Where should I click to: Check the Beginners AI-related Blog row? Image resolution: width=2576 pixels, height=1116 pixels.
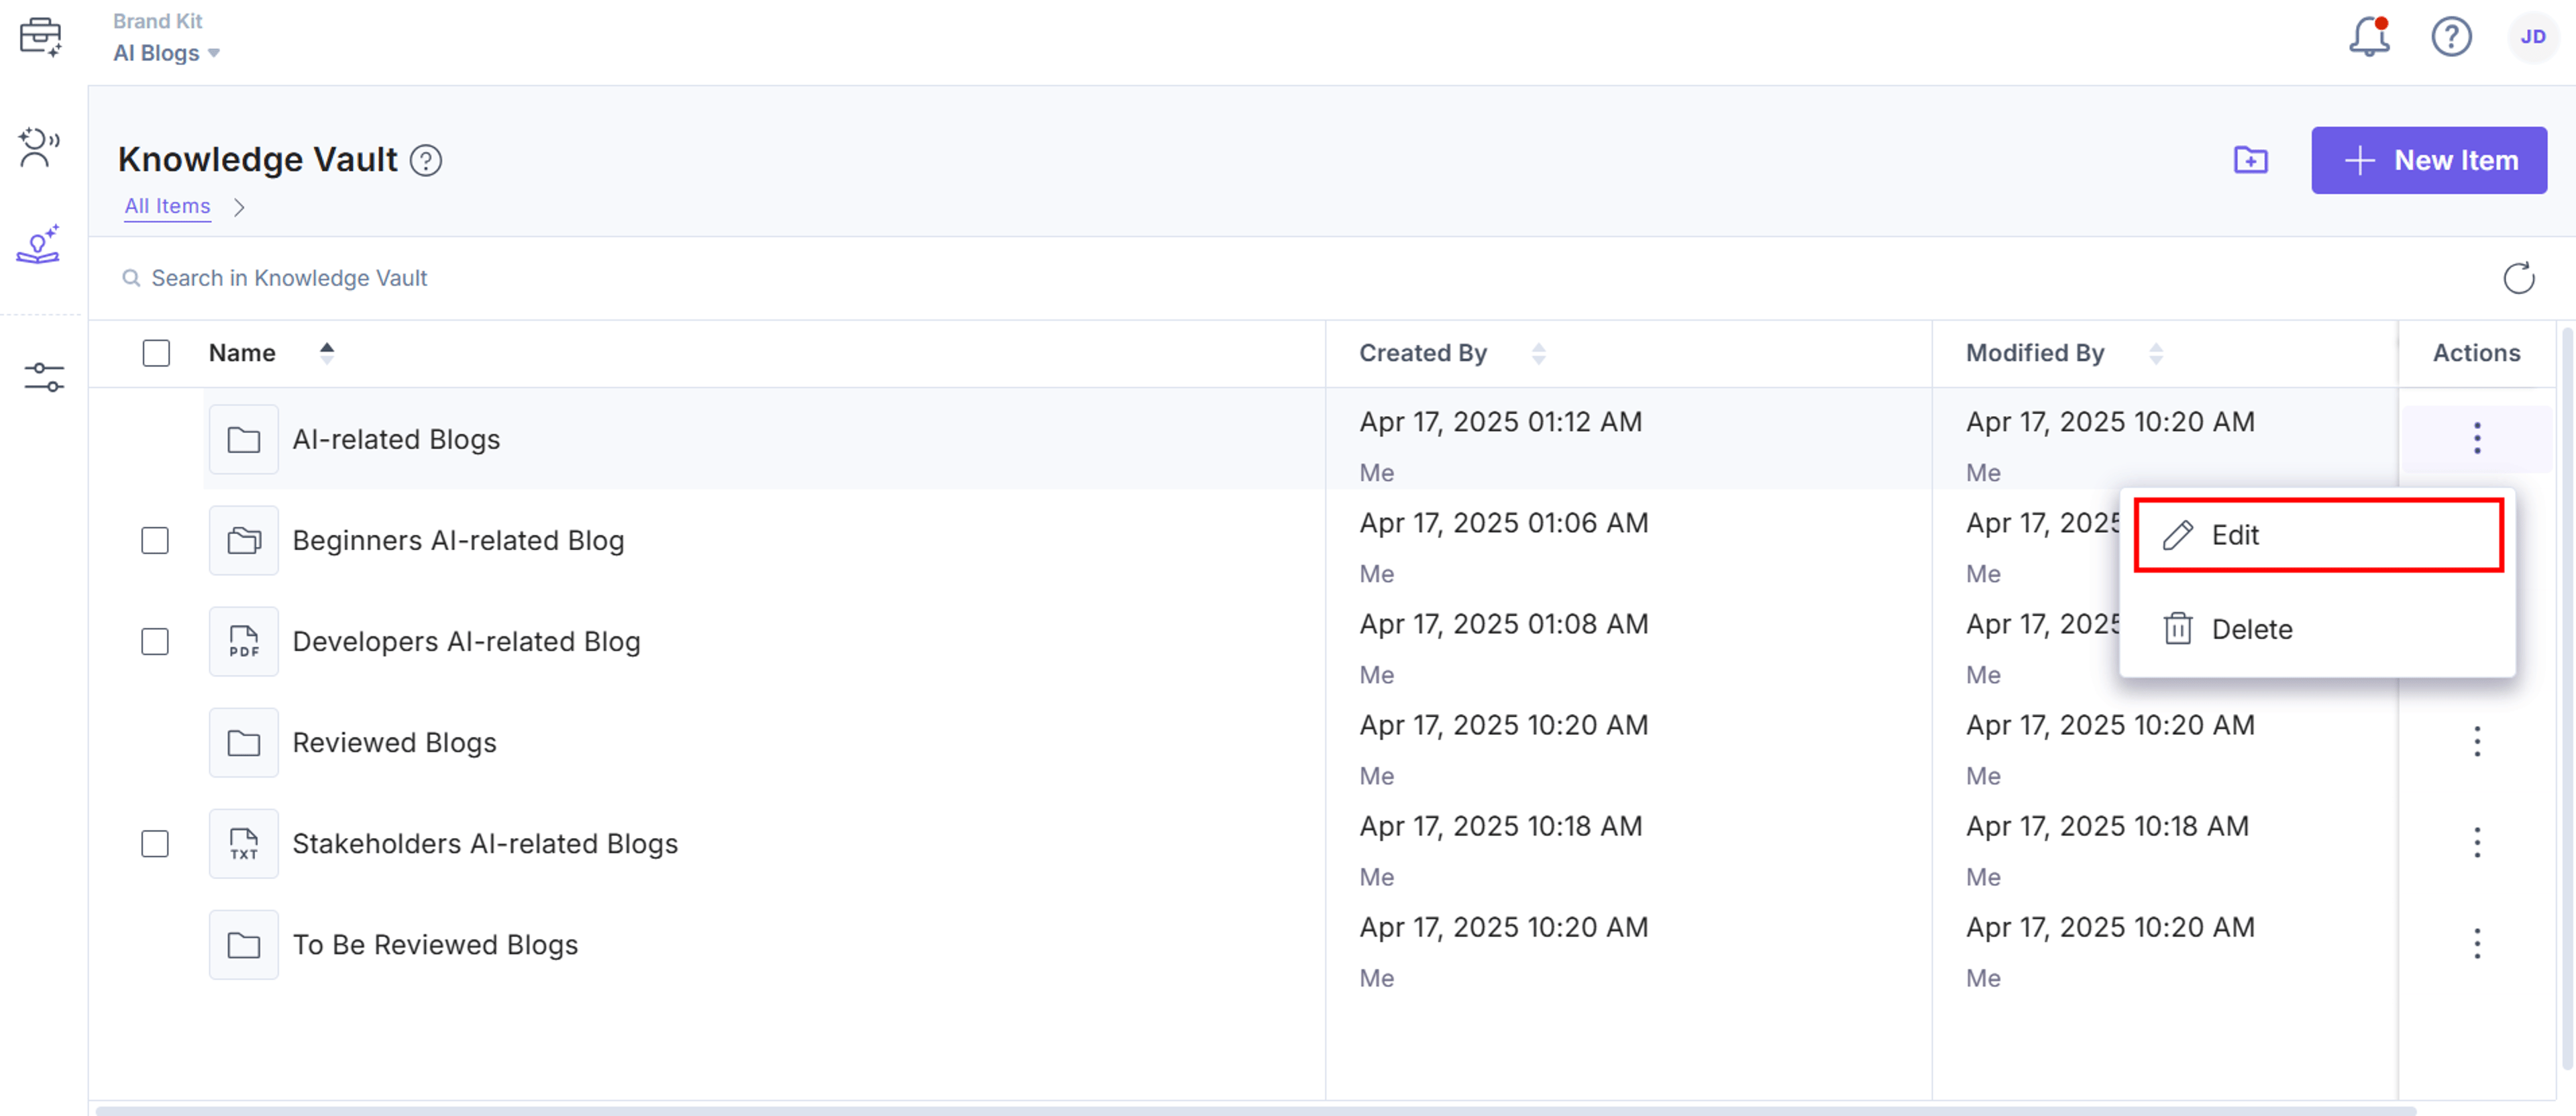click(x=155, y=540)
